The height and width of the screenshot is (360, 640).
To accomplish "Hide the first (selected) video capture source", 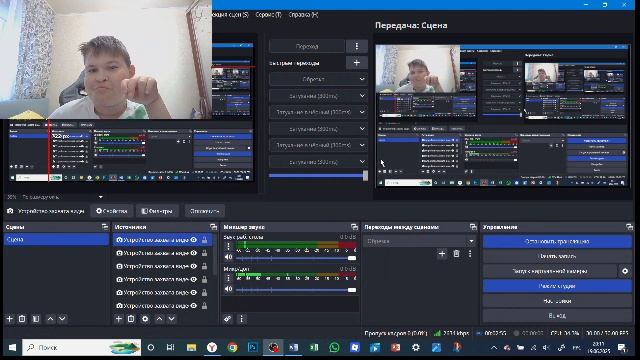I will tap(194, 240).
